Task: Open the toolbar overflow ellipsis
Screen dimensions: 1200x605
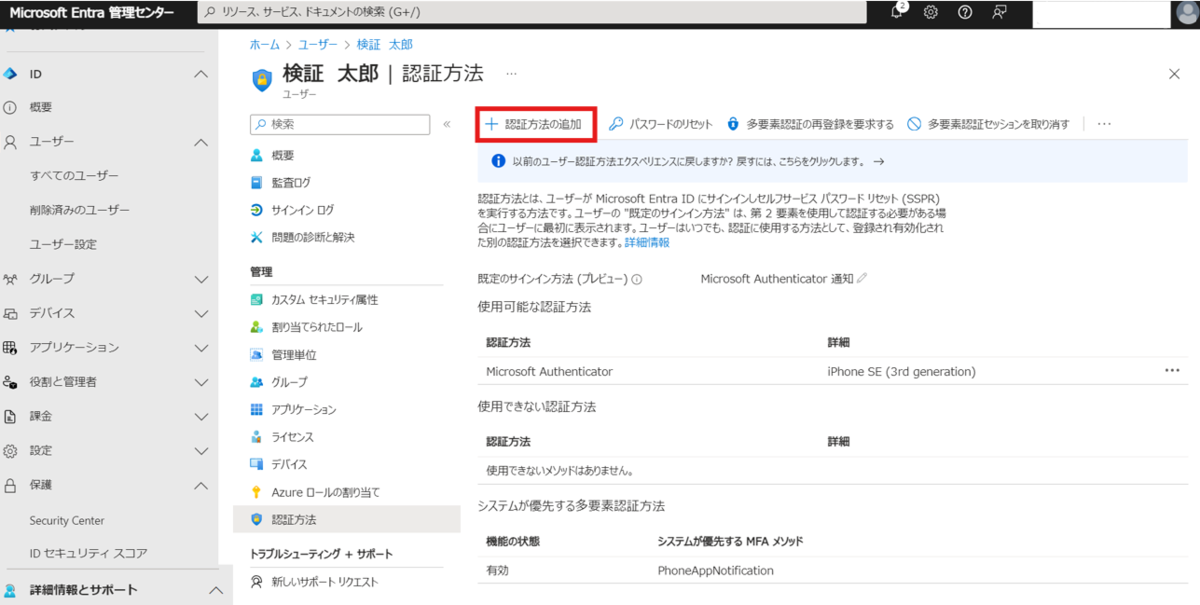Action: point(1104,124)
